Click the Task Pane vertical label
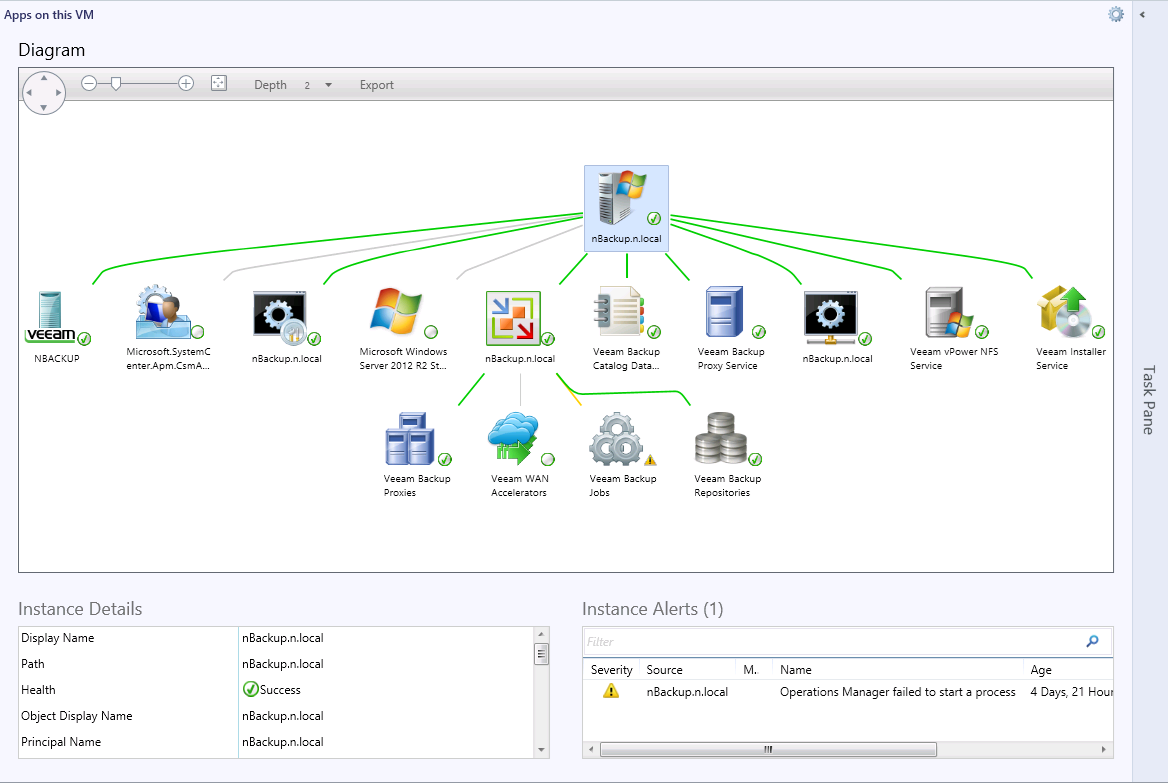1168x783 pixels. tap(1149, 400)
